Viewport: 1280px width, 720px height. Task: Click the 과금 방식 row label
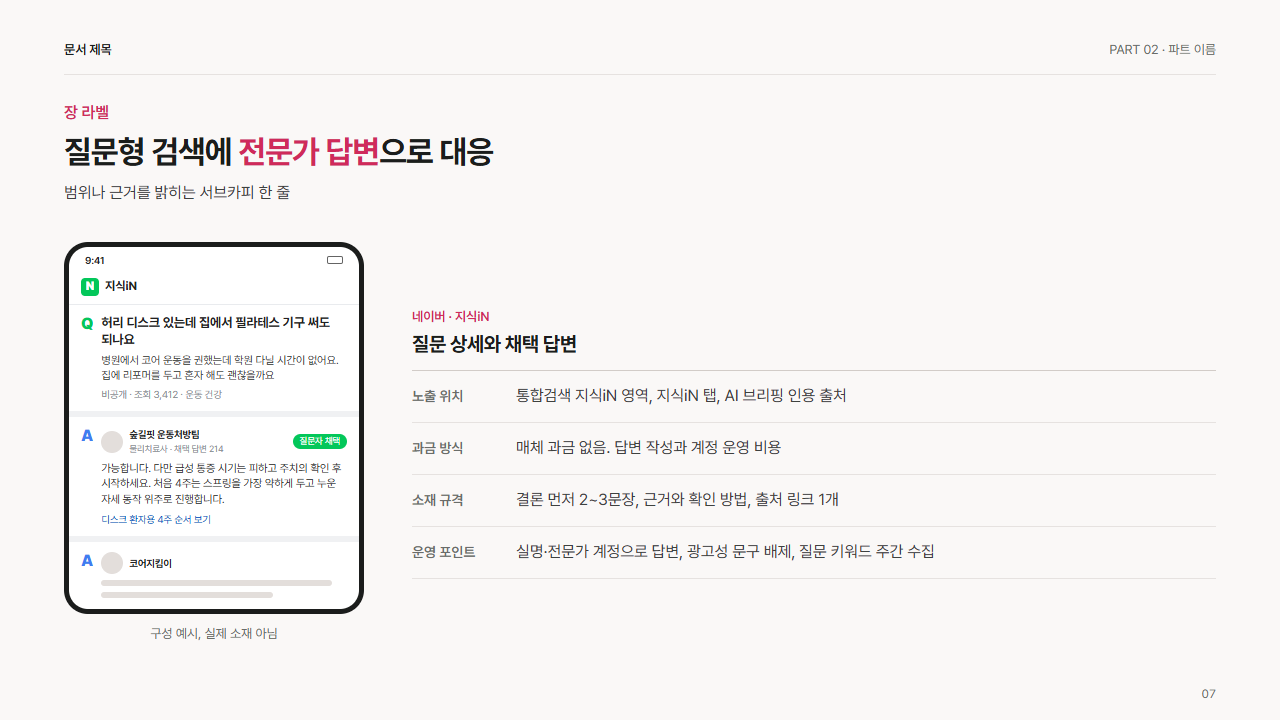437,448
